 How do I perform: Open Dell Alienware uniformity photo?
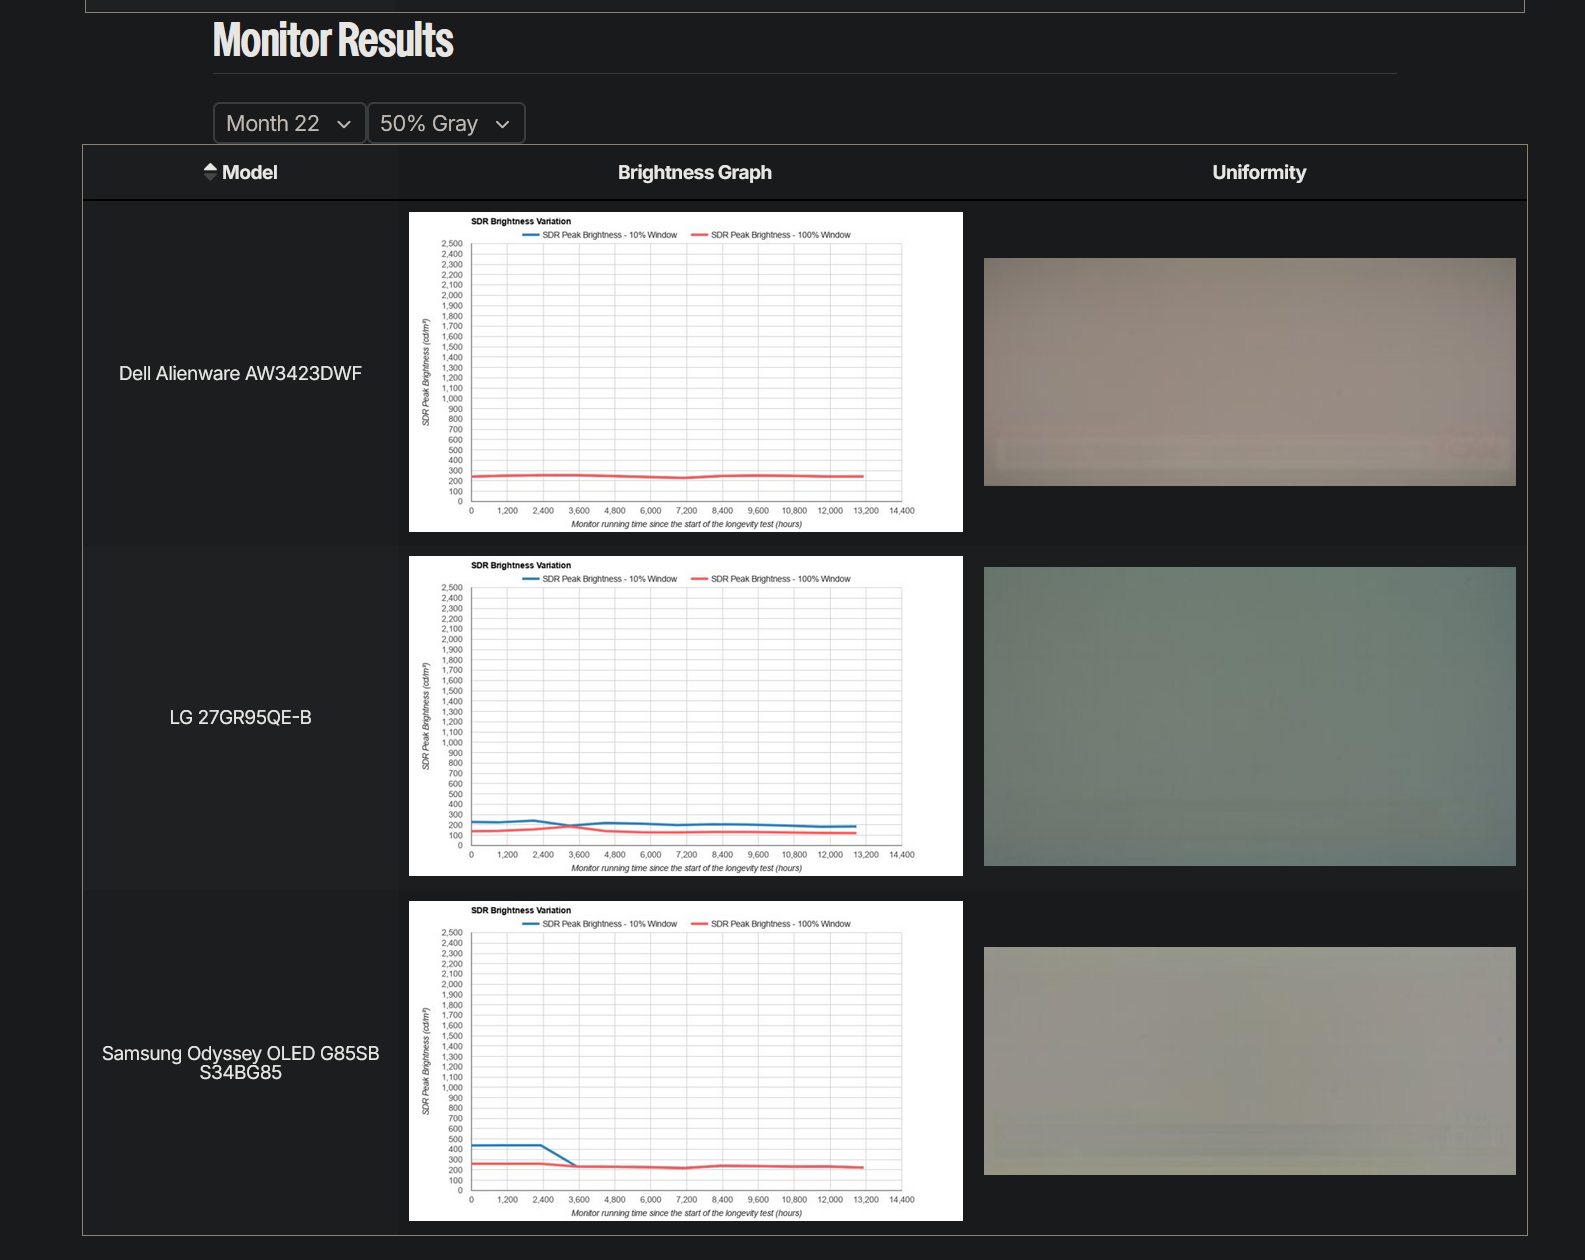pos(1250,372)
